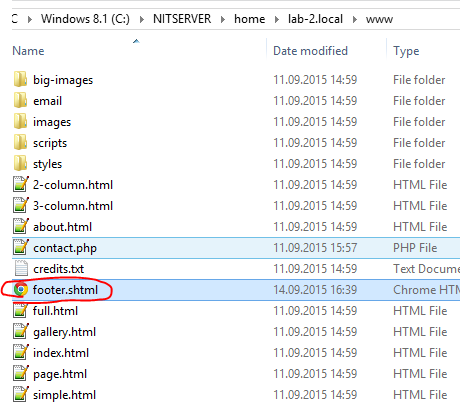Select the about.html file icon
This screenshot has height=407, width=460.
tap(21, 227)
